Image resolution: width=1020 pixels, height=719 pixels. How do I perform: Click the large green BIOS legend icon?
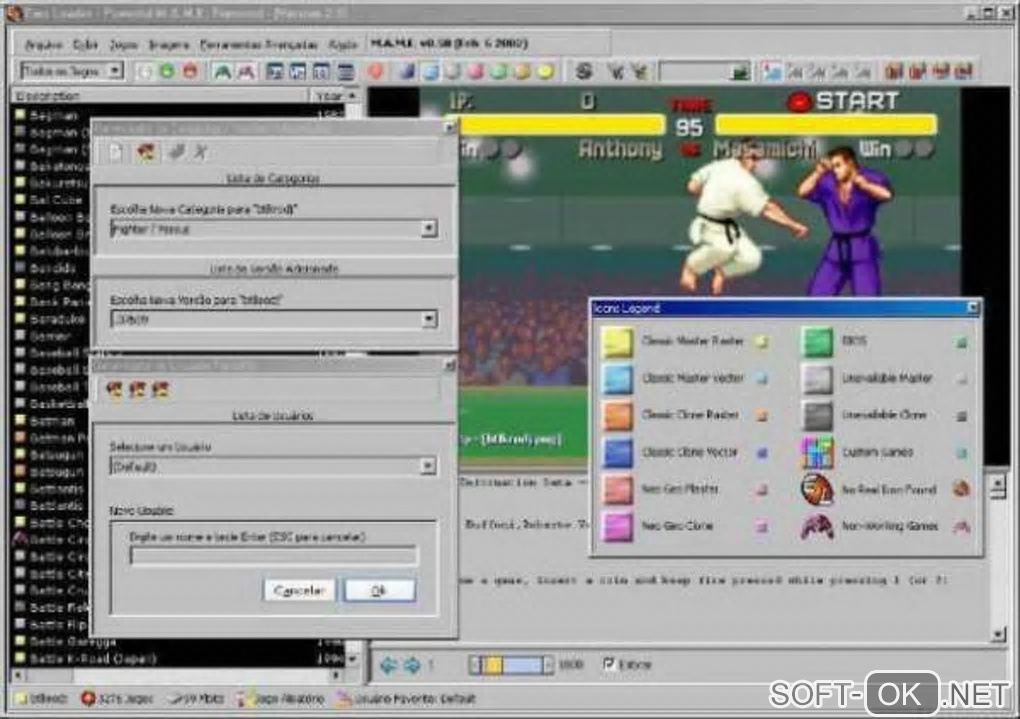(817, 342)
